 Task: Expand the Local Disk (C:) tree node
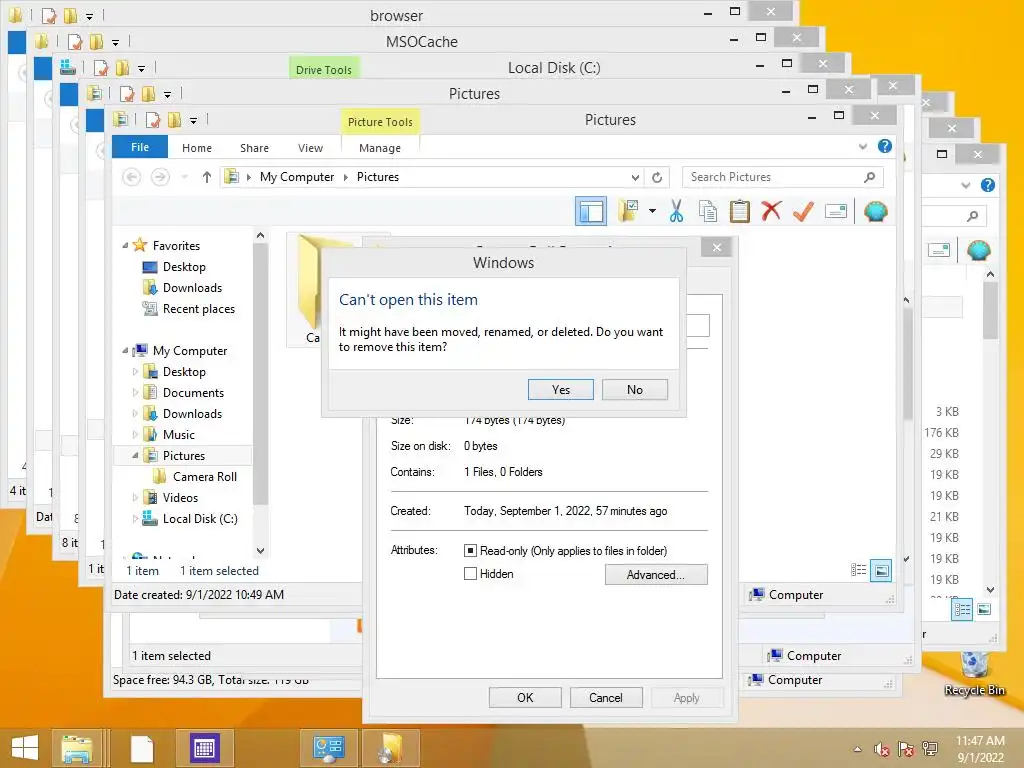[x=135, y=519]
